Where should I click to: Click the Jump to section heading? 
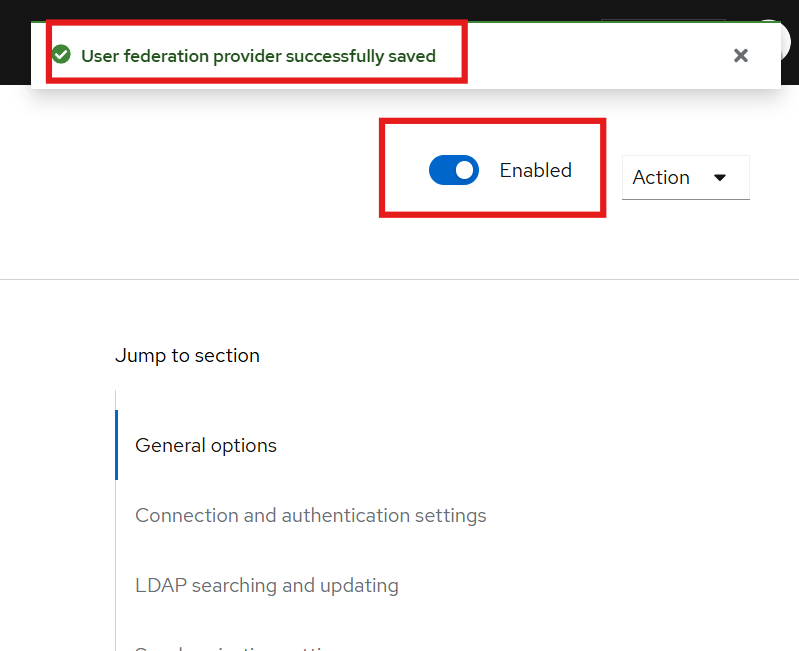[x=187, y=355]
